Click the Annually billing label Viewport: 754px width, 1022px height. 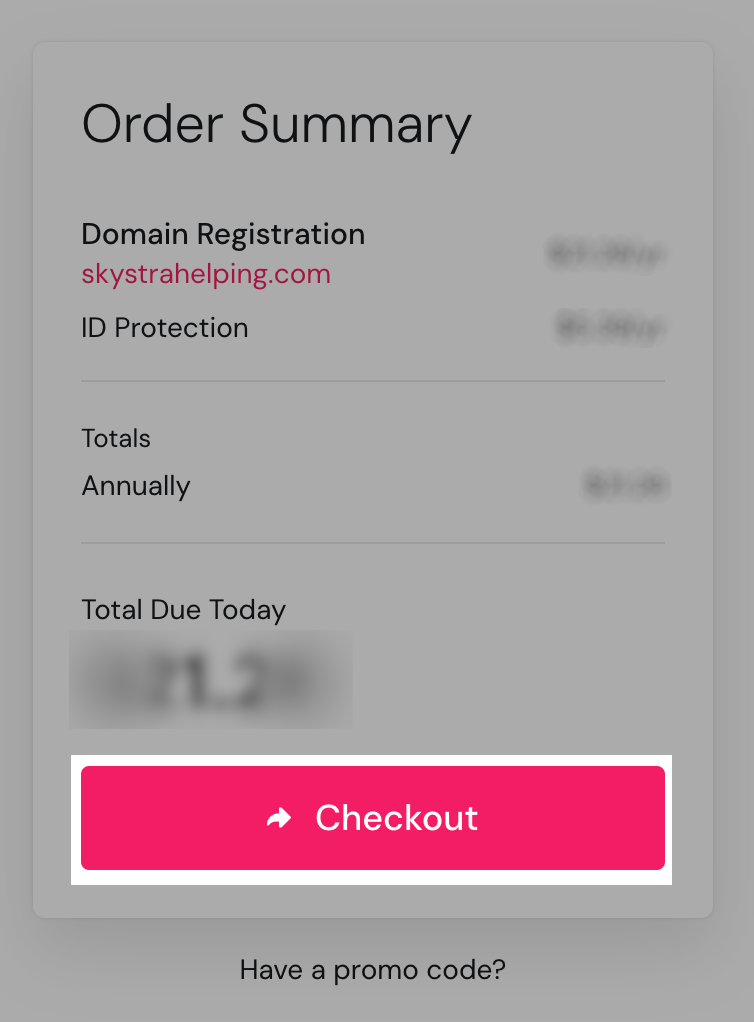click(x=135, y=487)
